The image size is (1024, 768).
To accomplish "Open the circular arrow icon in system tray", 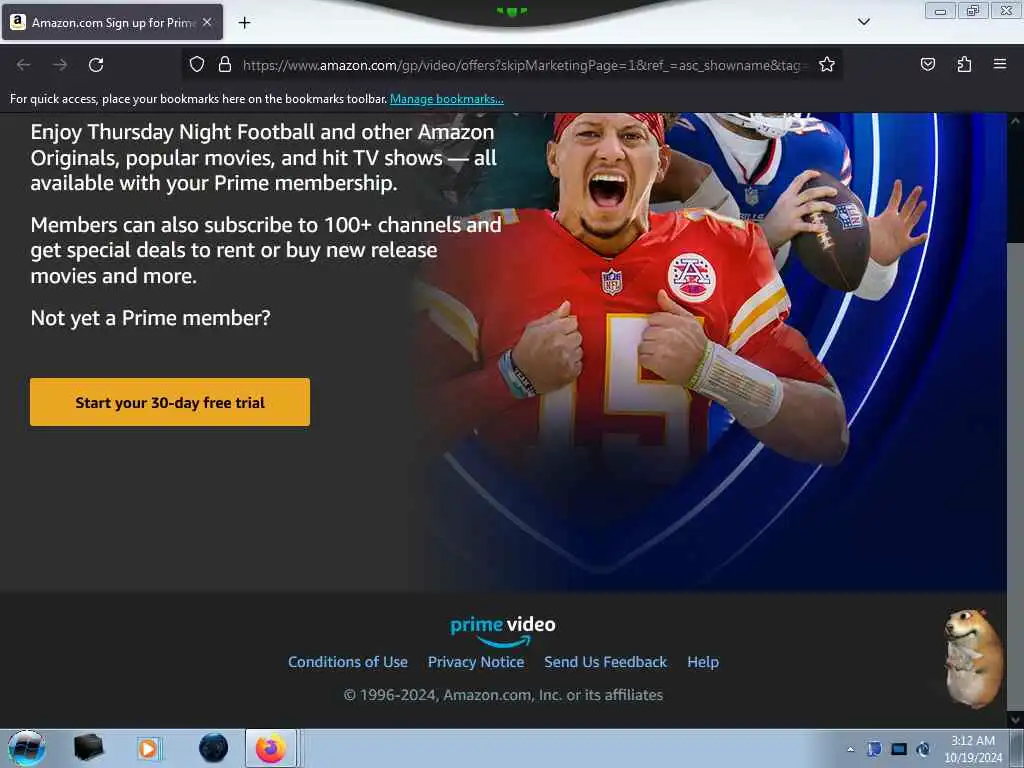I will click(923, 749).
